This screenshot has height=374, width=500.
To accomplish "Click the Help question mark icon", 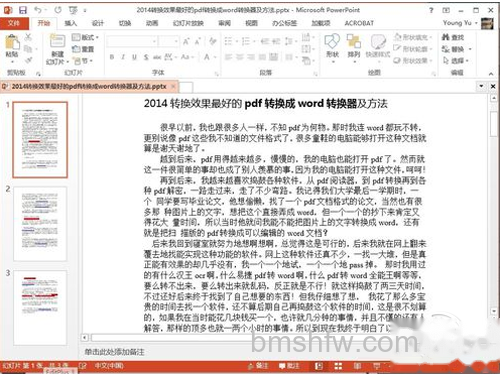I will (x=431, y=10).
